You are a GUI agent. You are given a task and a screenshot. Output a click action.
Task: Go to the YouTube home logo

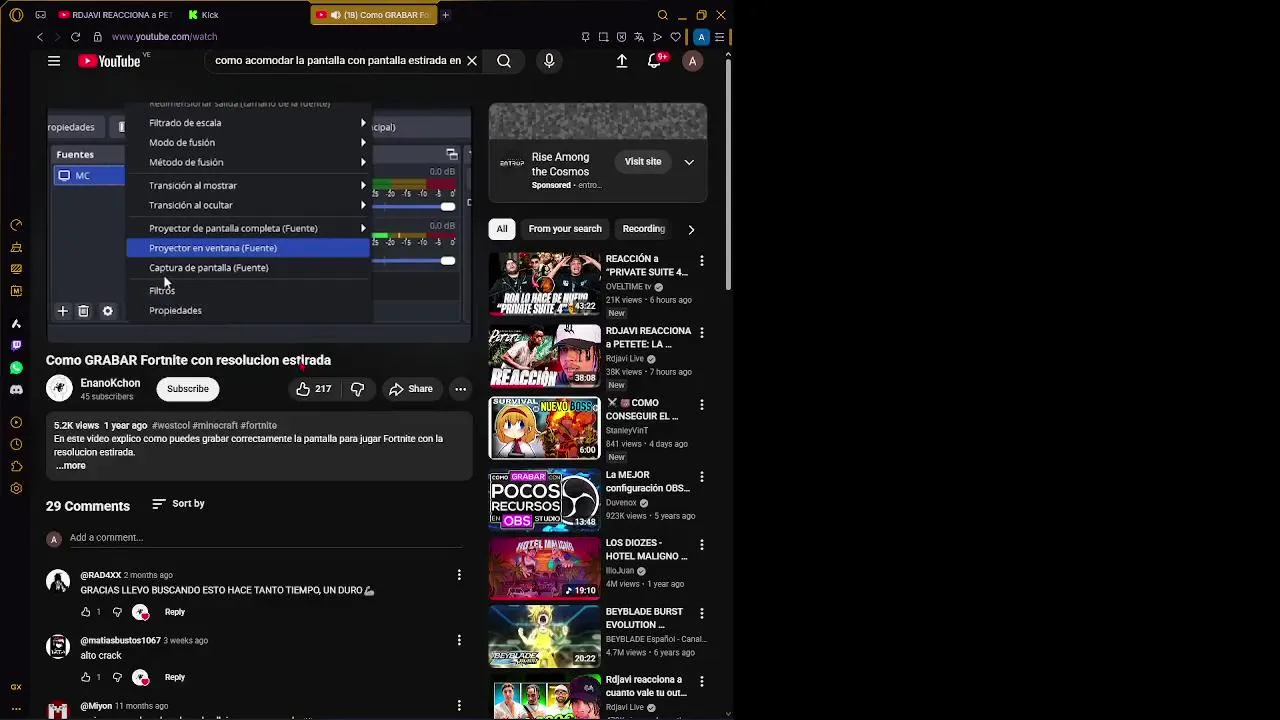(x=109, y=61)
